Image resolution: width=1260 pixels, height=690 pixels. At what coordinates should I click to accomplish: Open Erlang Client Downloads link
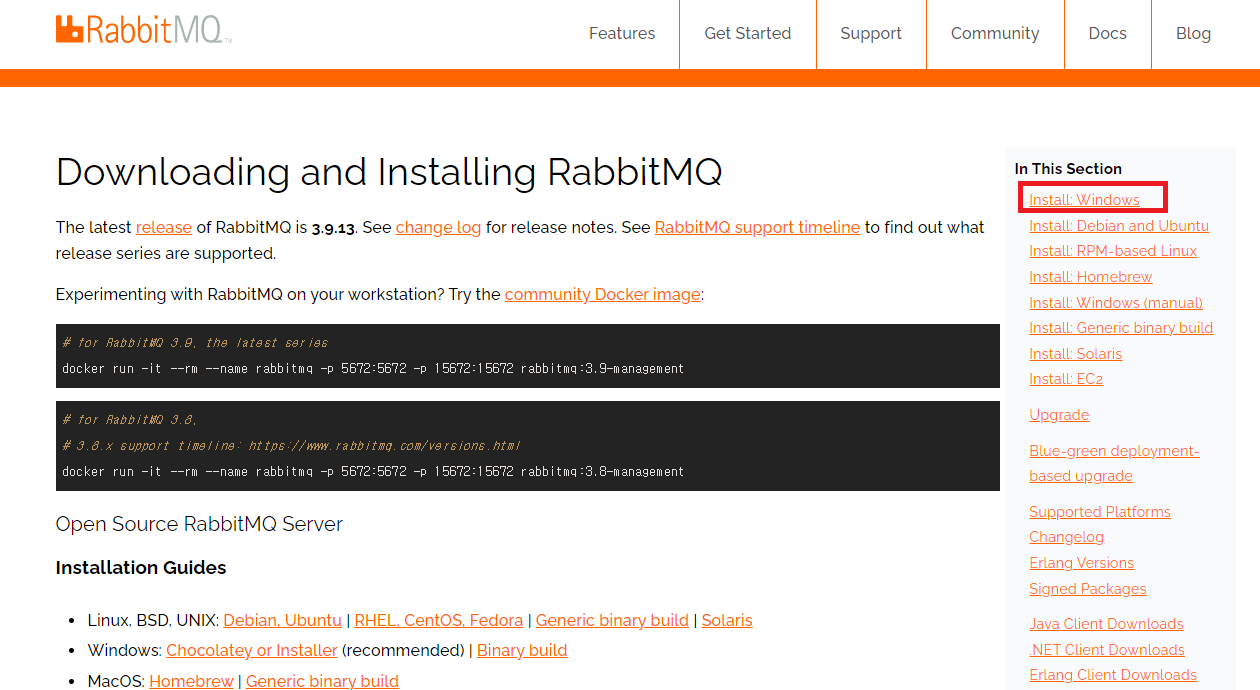(x=1113, y=675)
